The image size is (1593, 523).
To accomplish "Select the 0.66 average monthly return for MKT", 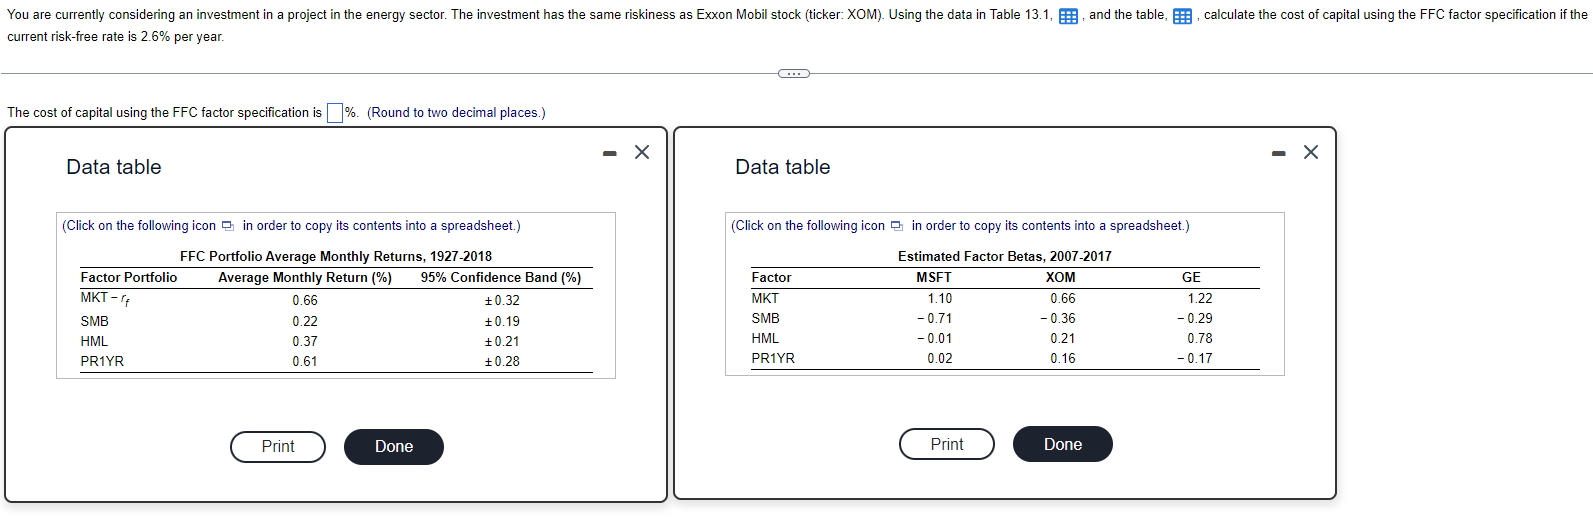I will 305,300.
